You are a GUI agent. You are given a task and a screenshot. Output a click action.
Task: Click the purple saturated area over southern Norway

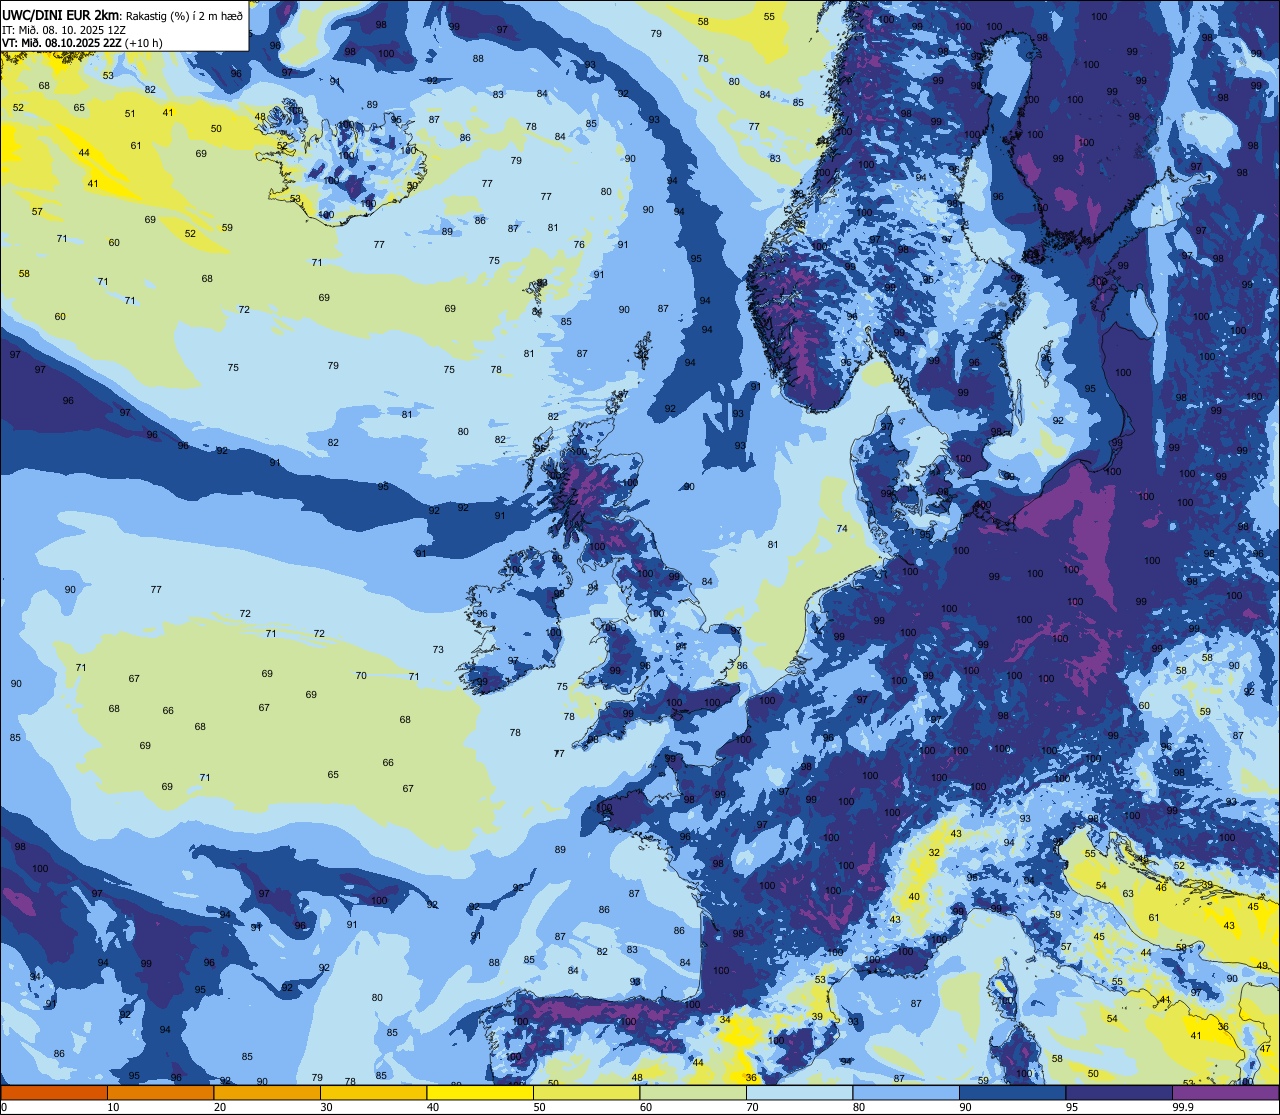(x=800, y=330)
